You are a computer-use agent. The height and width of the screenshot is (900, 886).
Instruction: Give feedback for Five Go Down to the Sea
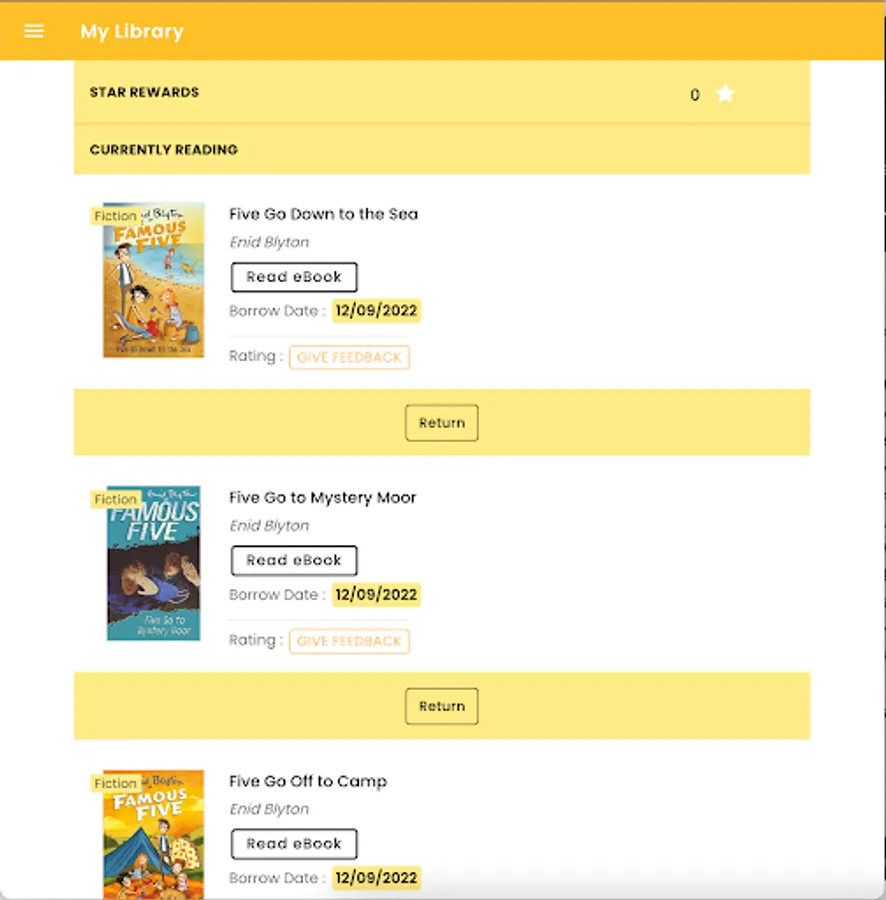tap(349, 357)
